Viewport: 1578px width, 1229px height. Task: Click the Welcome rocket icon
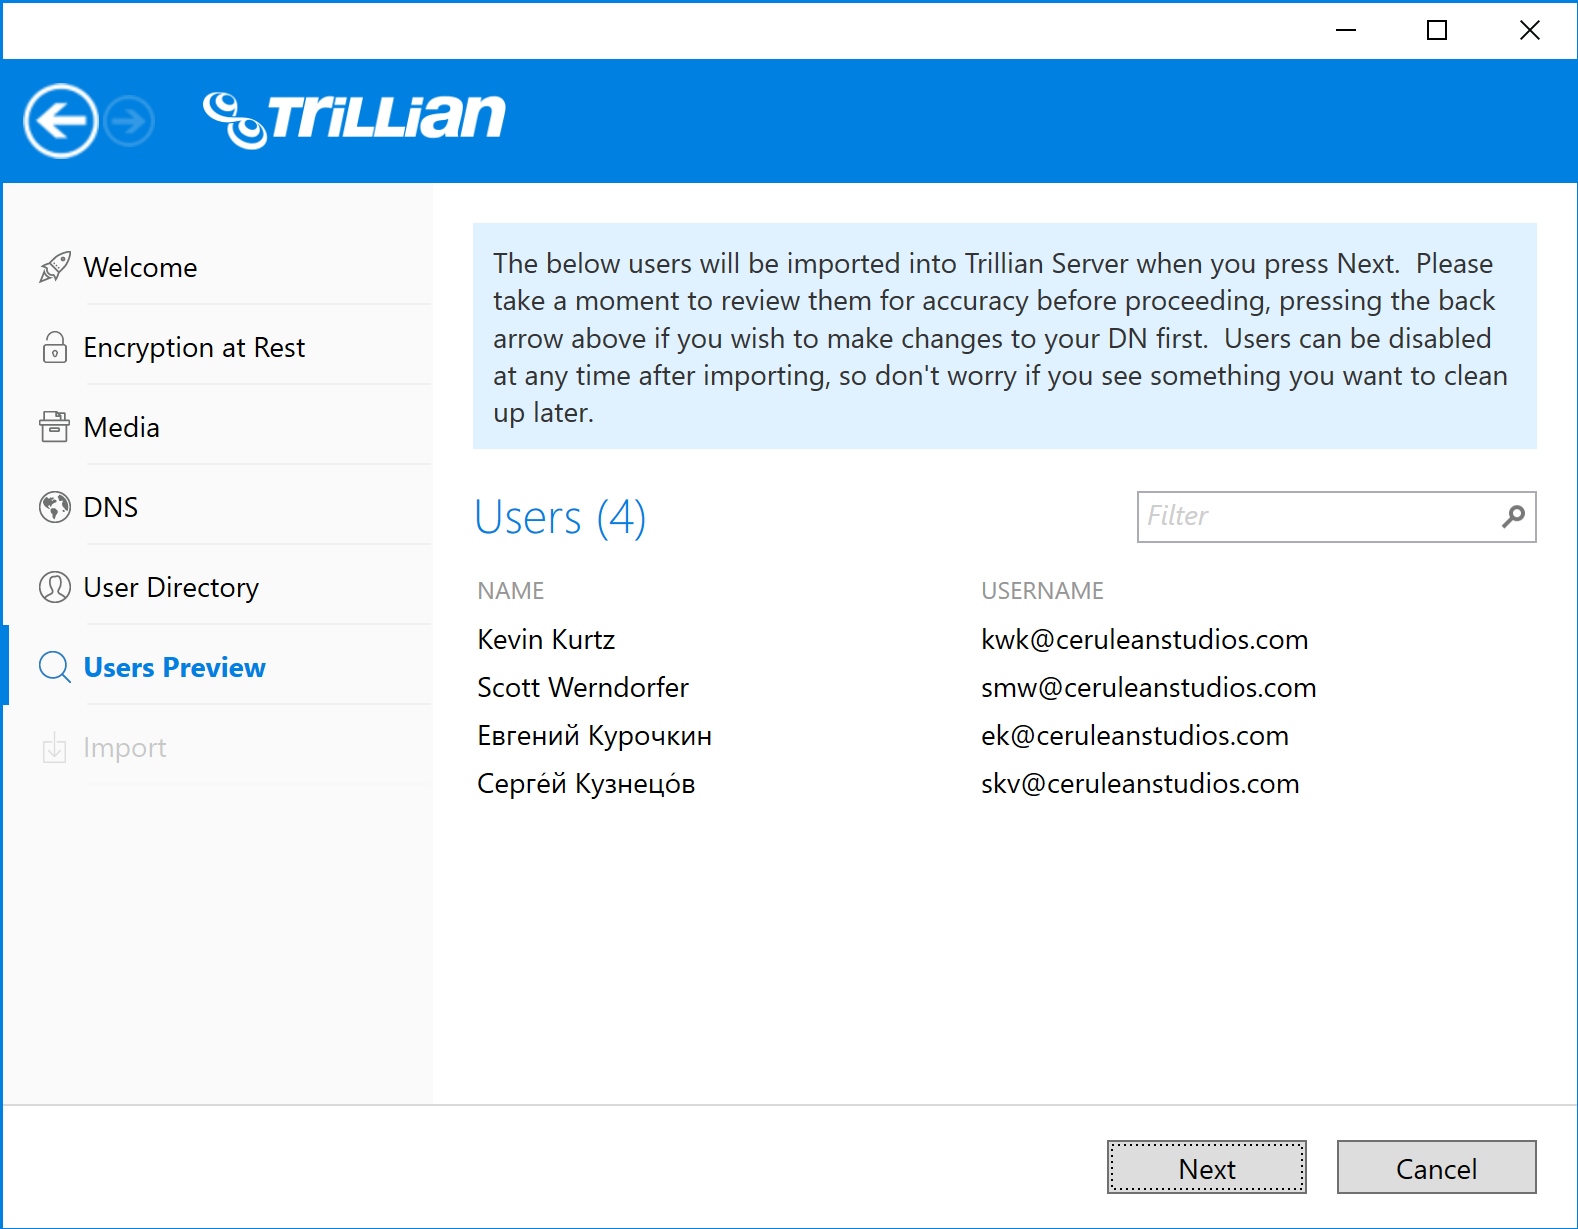pos(55,267)
